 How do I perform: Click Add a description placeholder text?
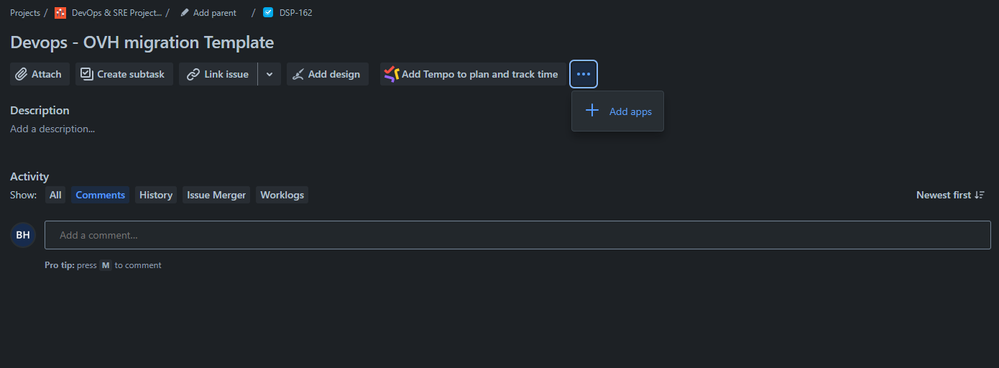(x=52, y=129)
